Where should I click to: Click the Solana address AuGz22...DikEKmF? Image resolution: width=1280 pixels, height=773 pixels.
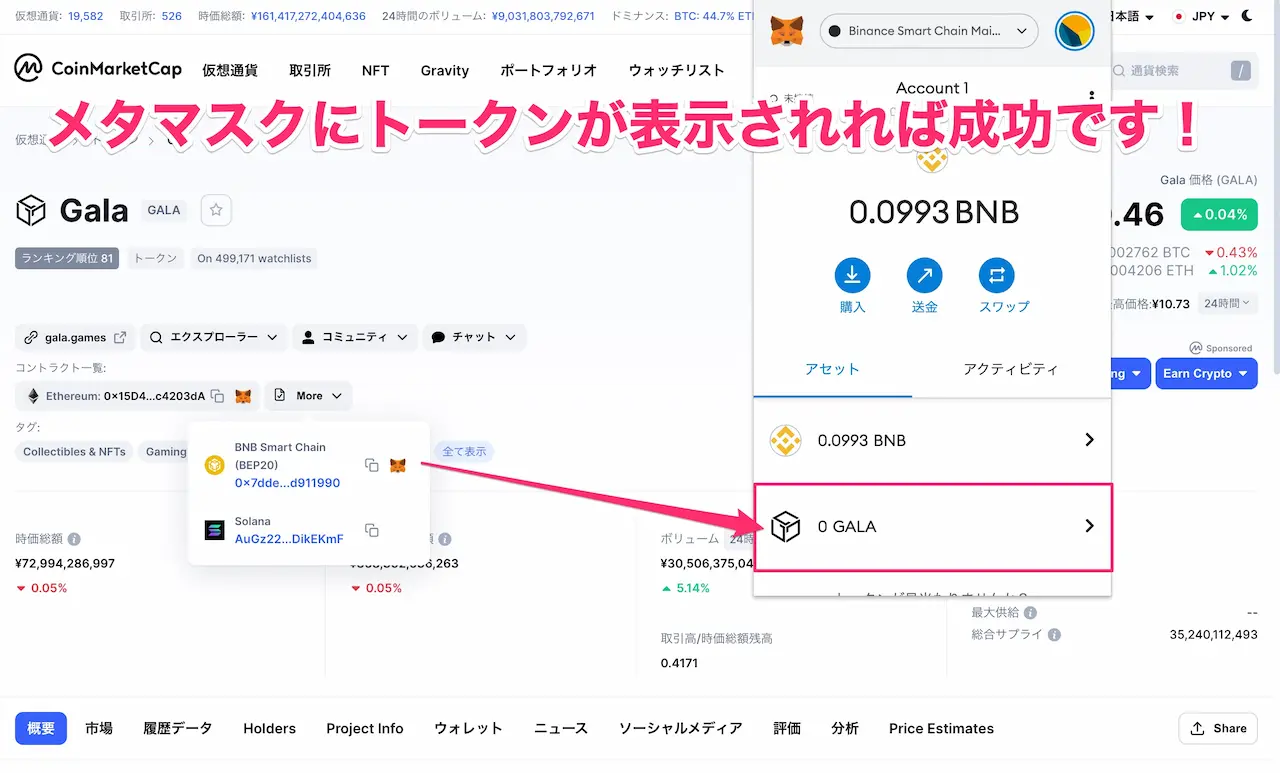tap(289, 539)
